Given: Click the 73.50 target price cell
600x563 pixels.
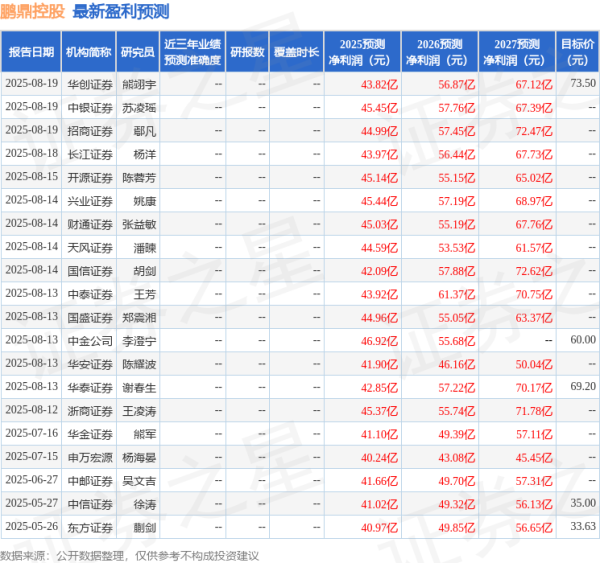Looking at the screenshot, I should point(582,84).
